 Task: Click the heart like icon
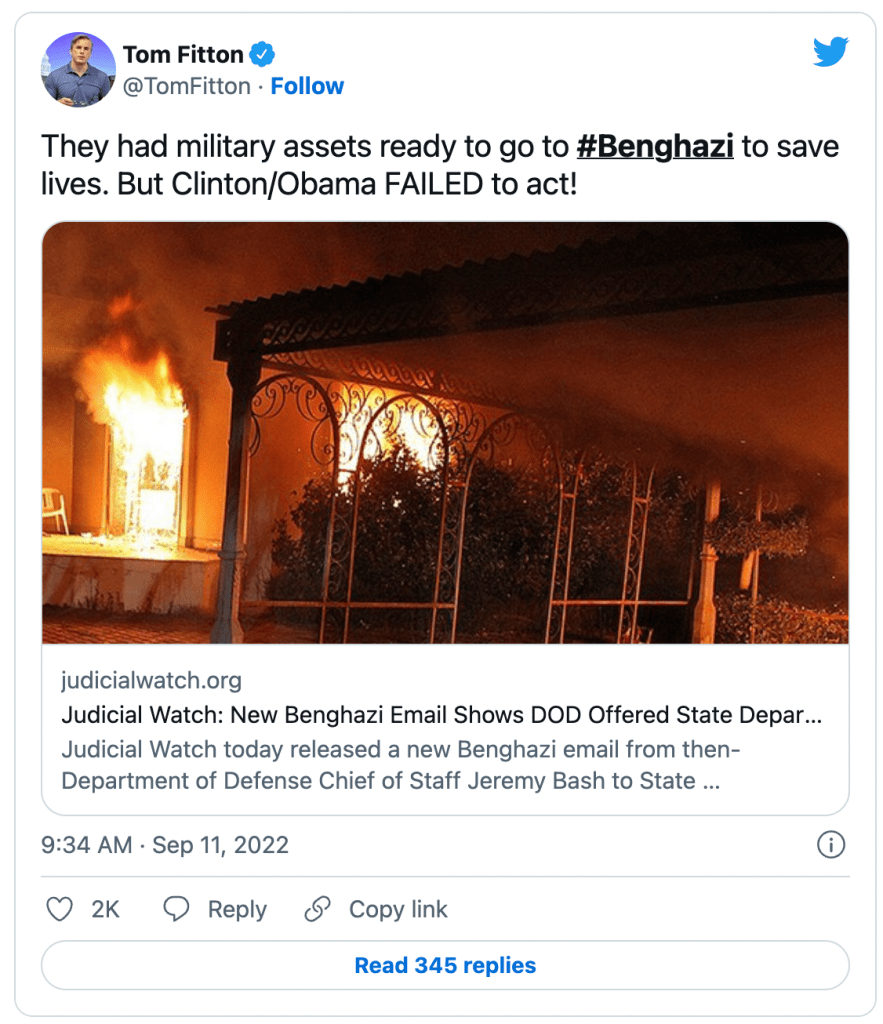pos(61,909)
